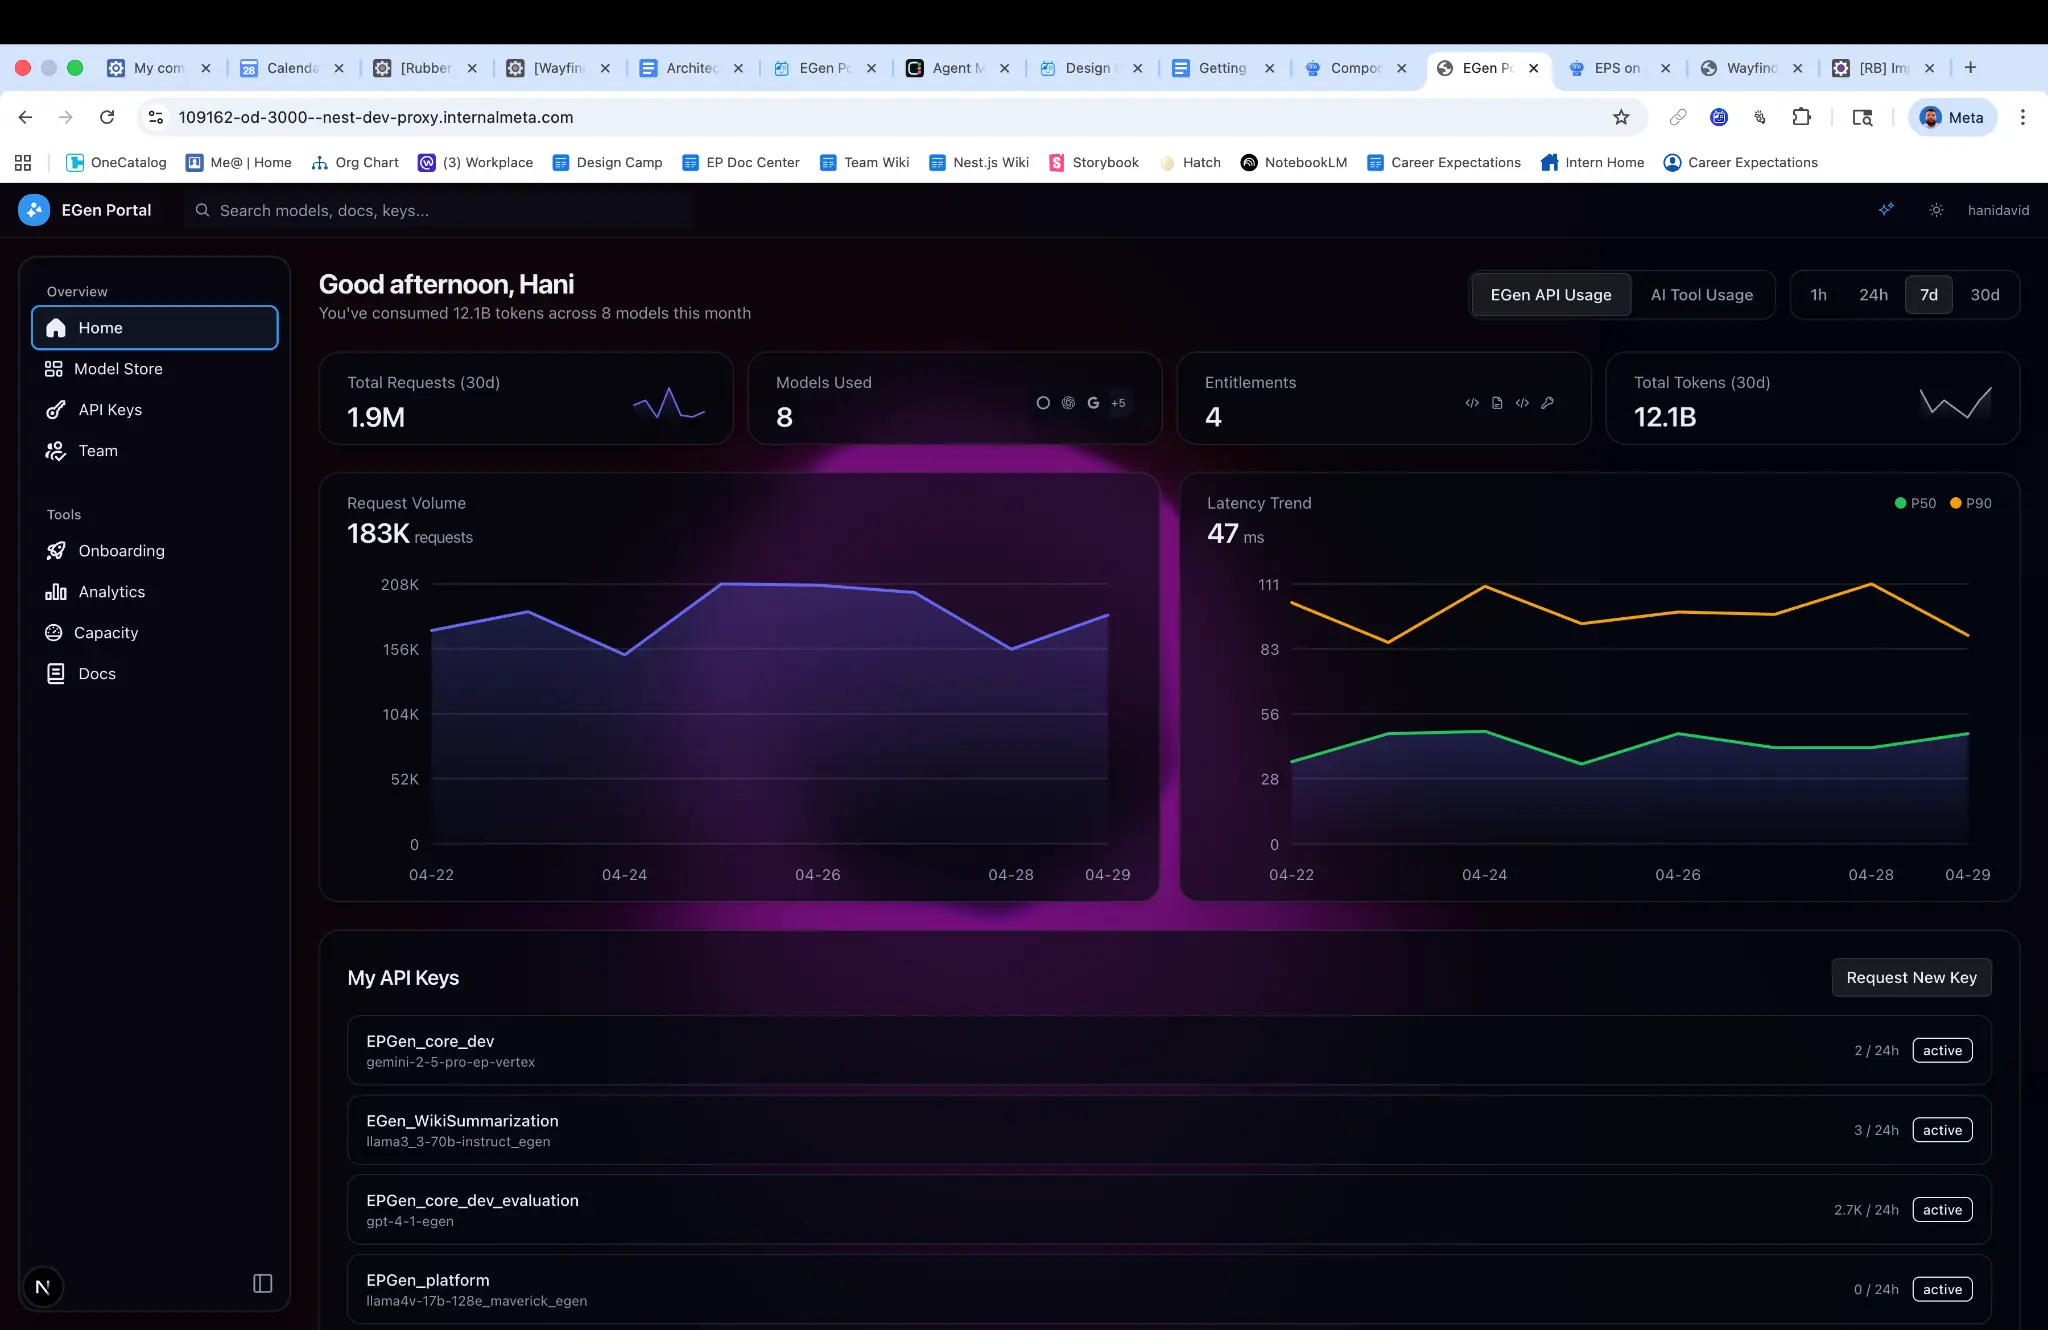
Task: Open Model Store from sidebar
Action: click(155, 369)
